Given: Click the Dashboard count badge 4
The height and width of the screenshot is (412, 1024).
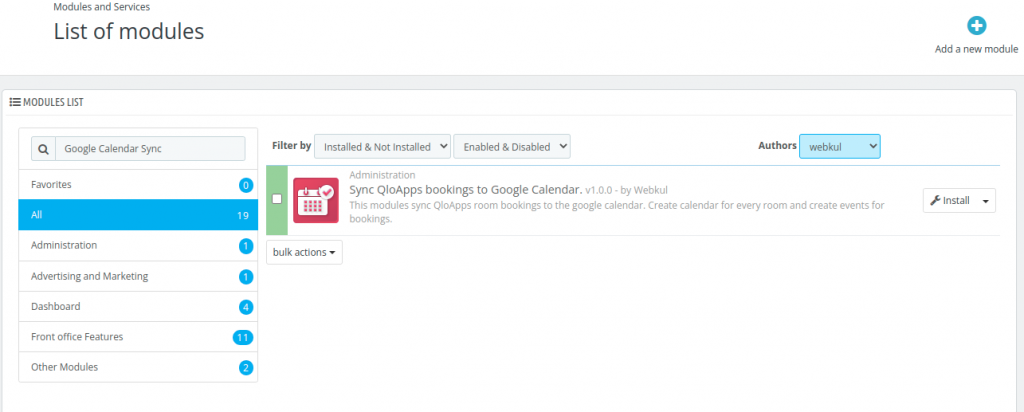Looking at the screenshot, I should [246, 307].
